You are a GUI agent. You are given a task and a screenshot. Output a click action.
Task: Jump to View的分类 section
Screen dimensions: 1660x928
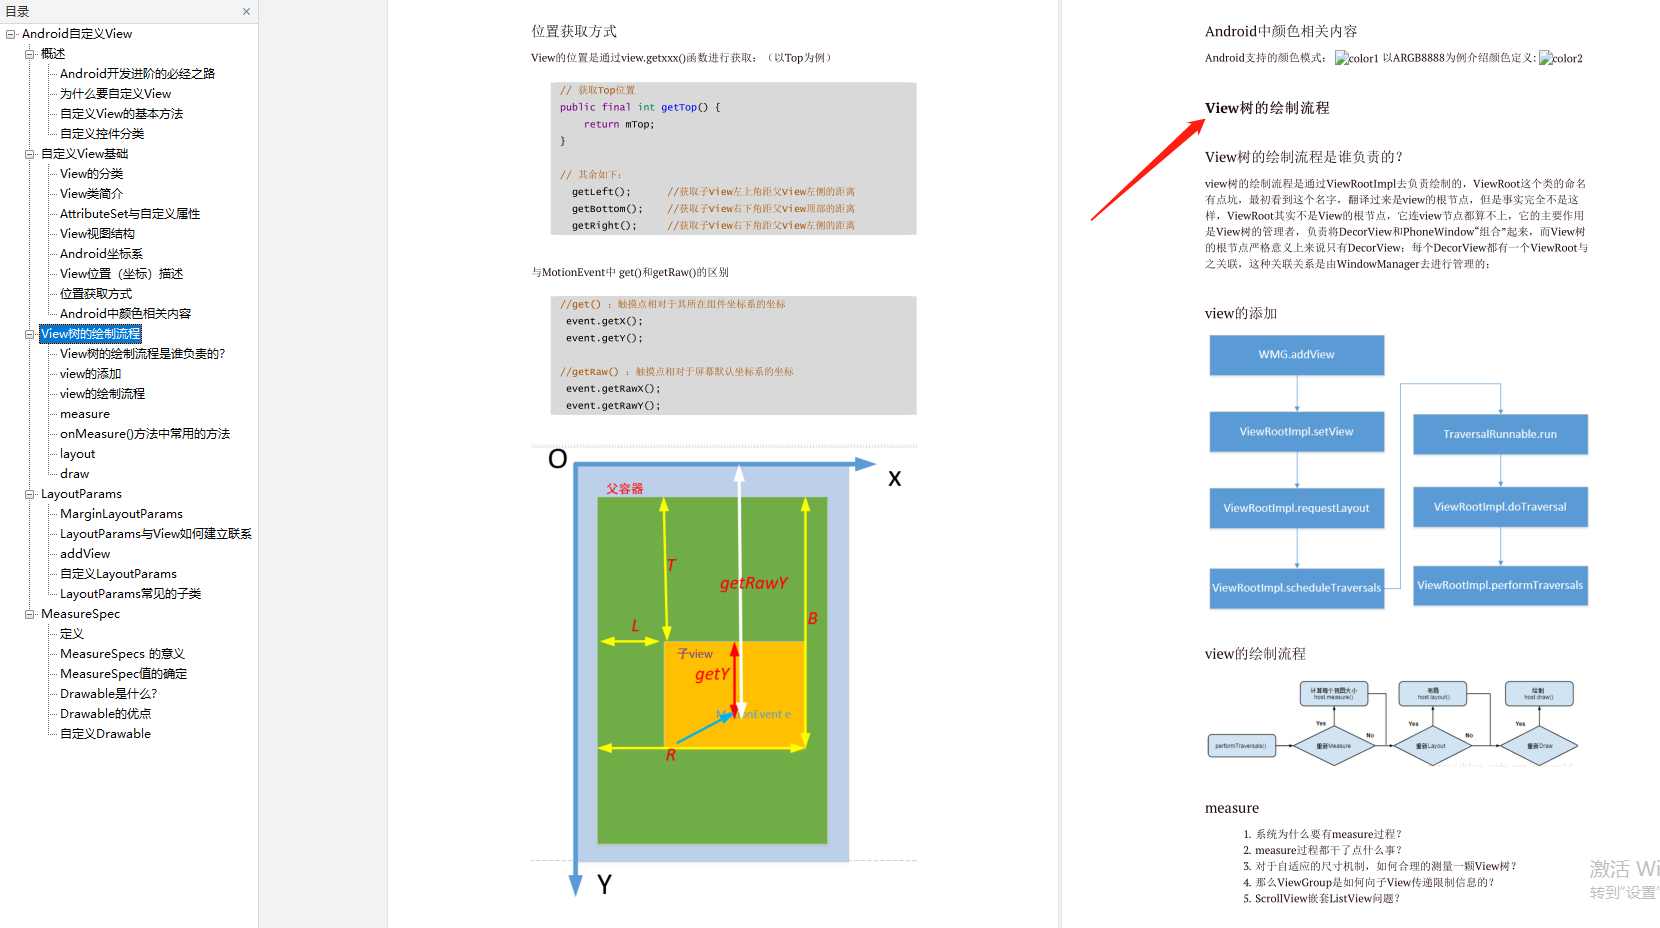coord(91,174)
